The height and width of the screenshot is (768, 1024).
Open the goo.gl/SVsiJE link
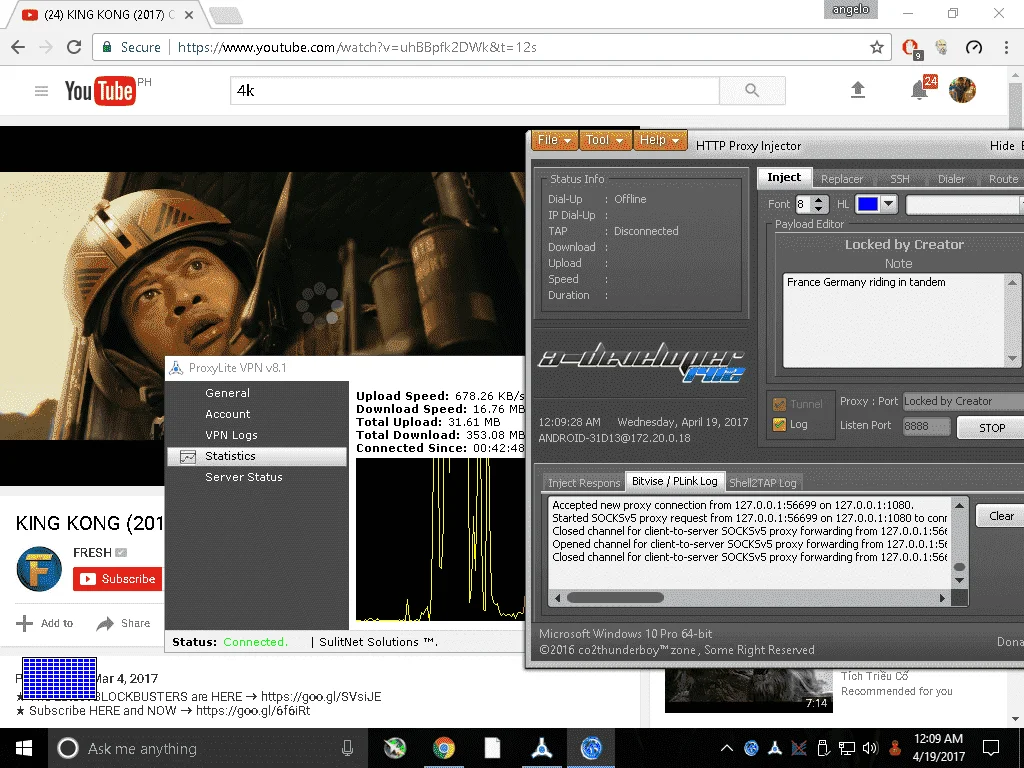tap(321, 697)
